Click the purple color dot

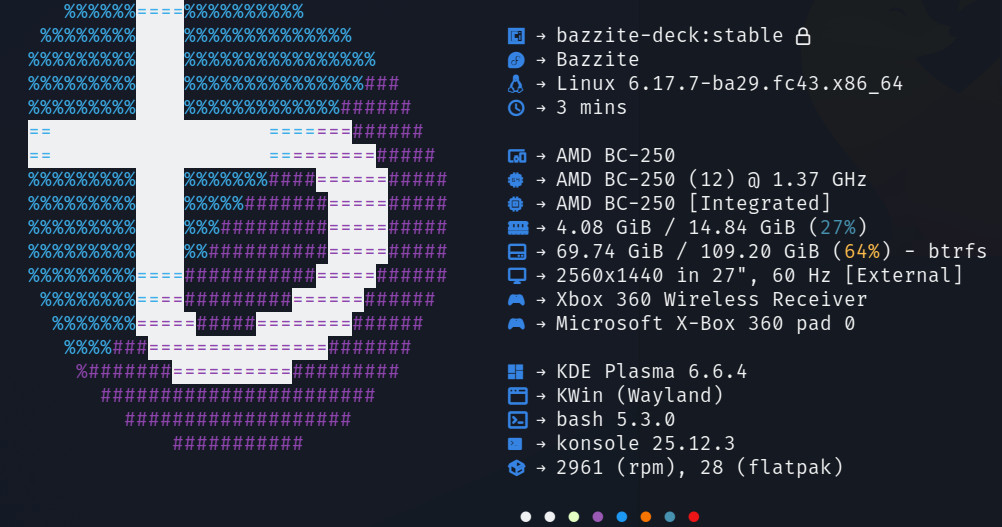598,517
